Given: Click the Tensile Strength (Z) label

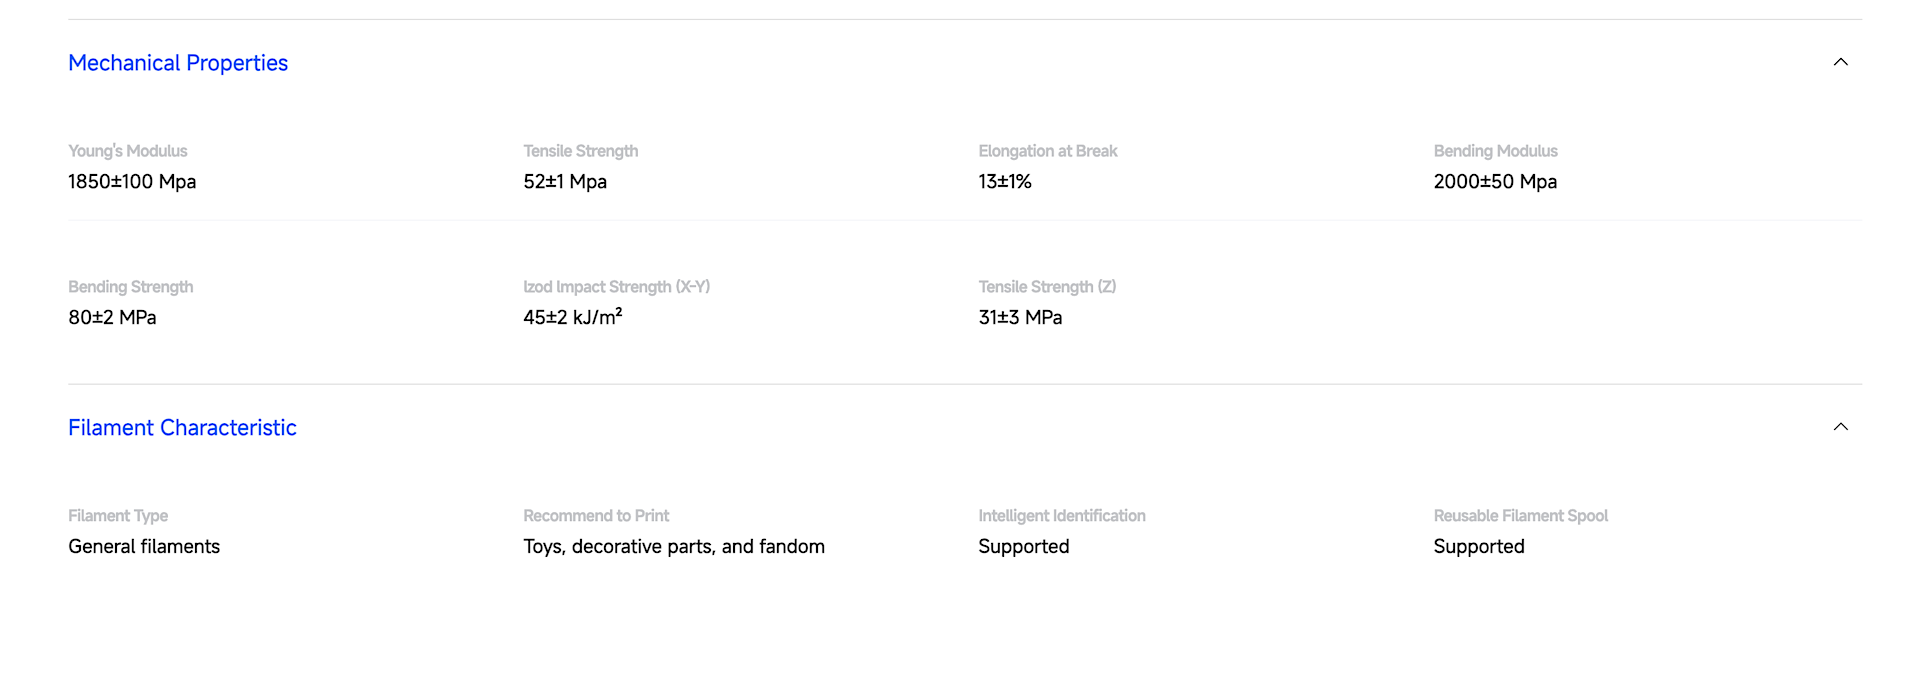Looking at the screenshot, I should (1047, 287).
